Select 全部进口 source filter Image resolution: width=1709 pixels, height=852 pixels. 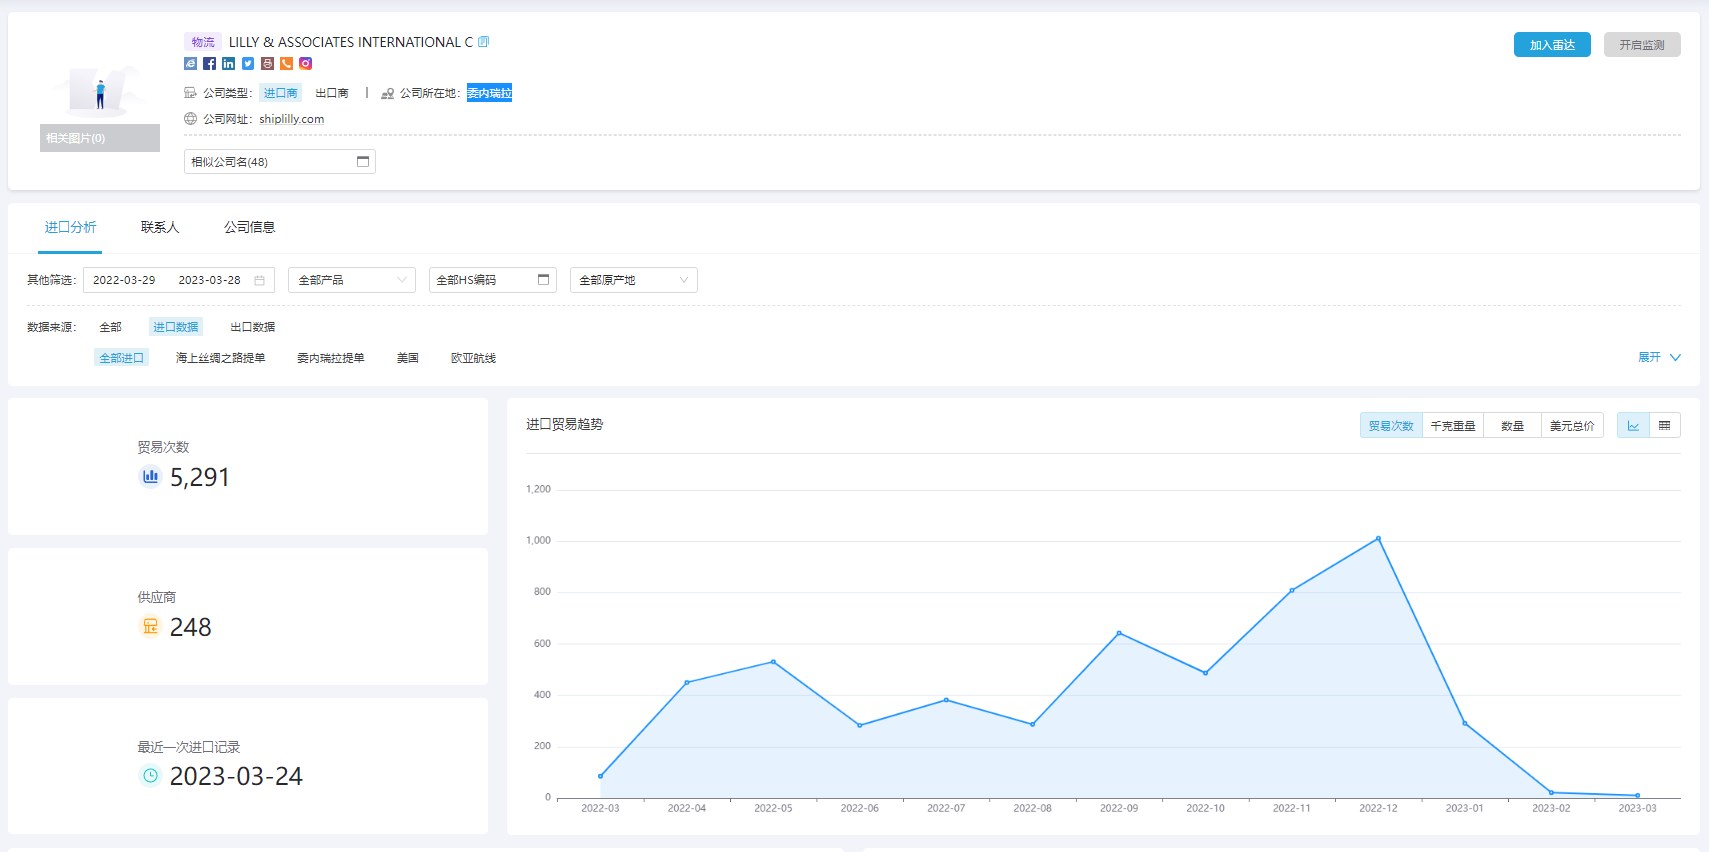pyautogui.click(x=122, y=358)
